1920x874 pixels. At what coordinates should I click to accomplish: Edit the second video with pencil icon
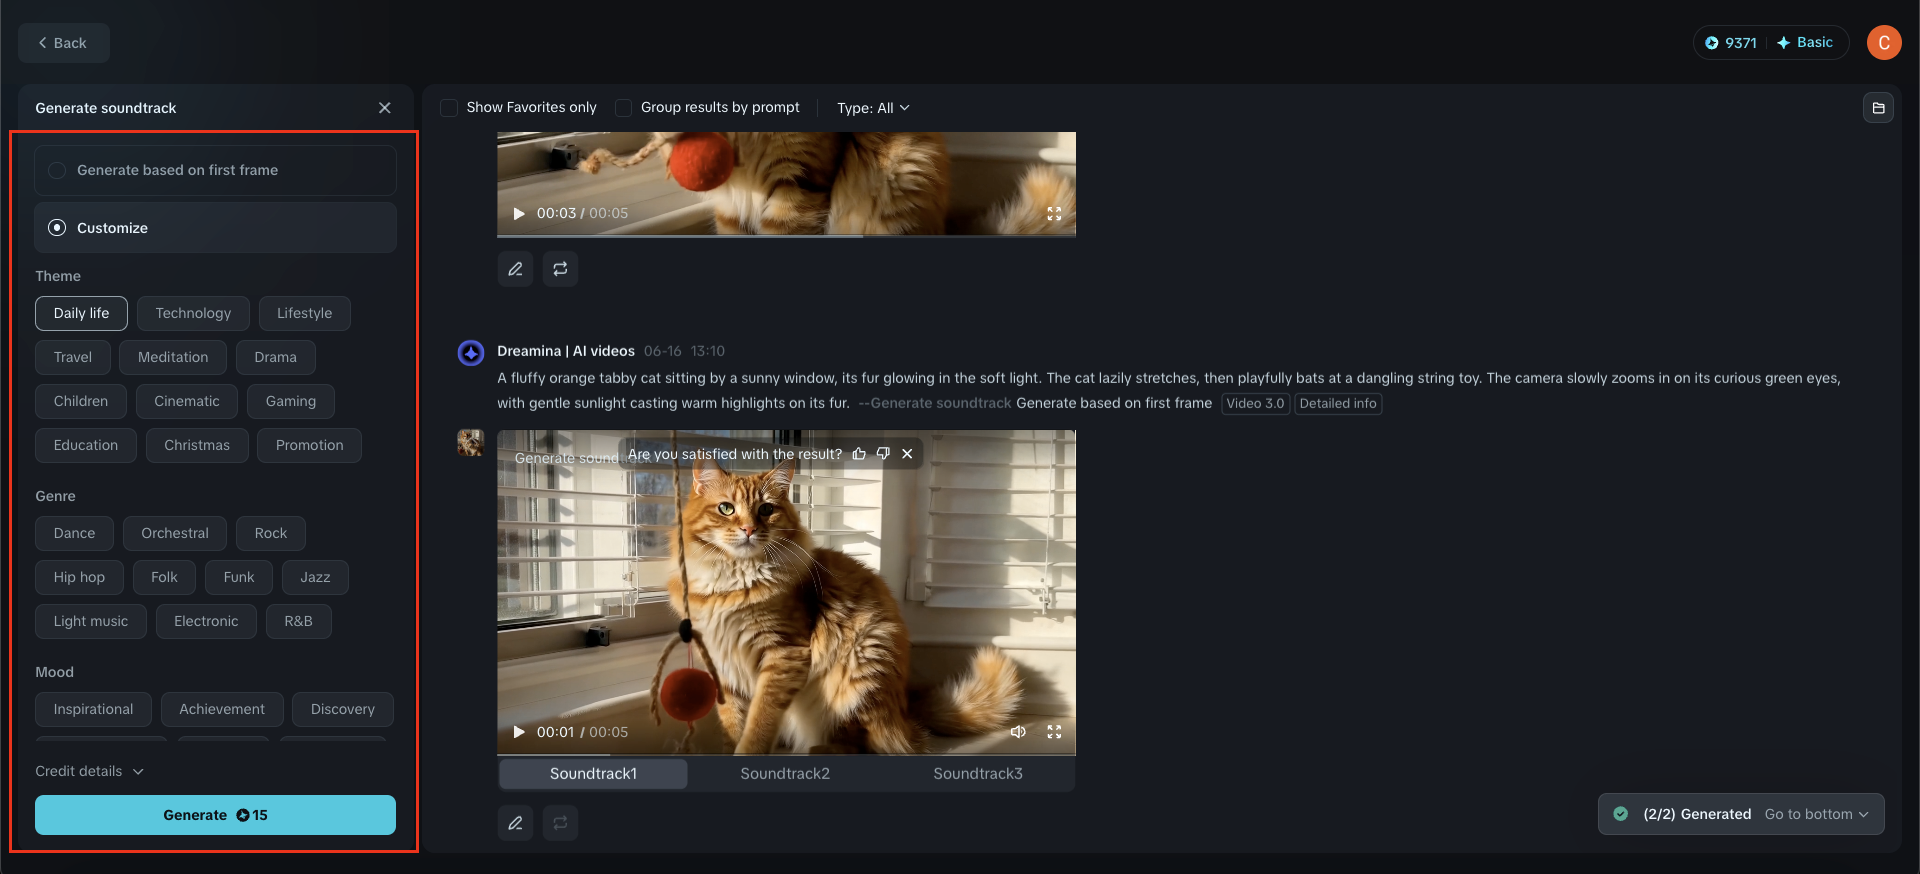point(515,823)
